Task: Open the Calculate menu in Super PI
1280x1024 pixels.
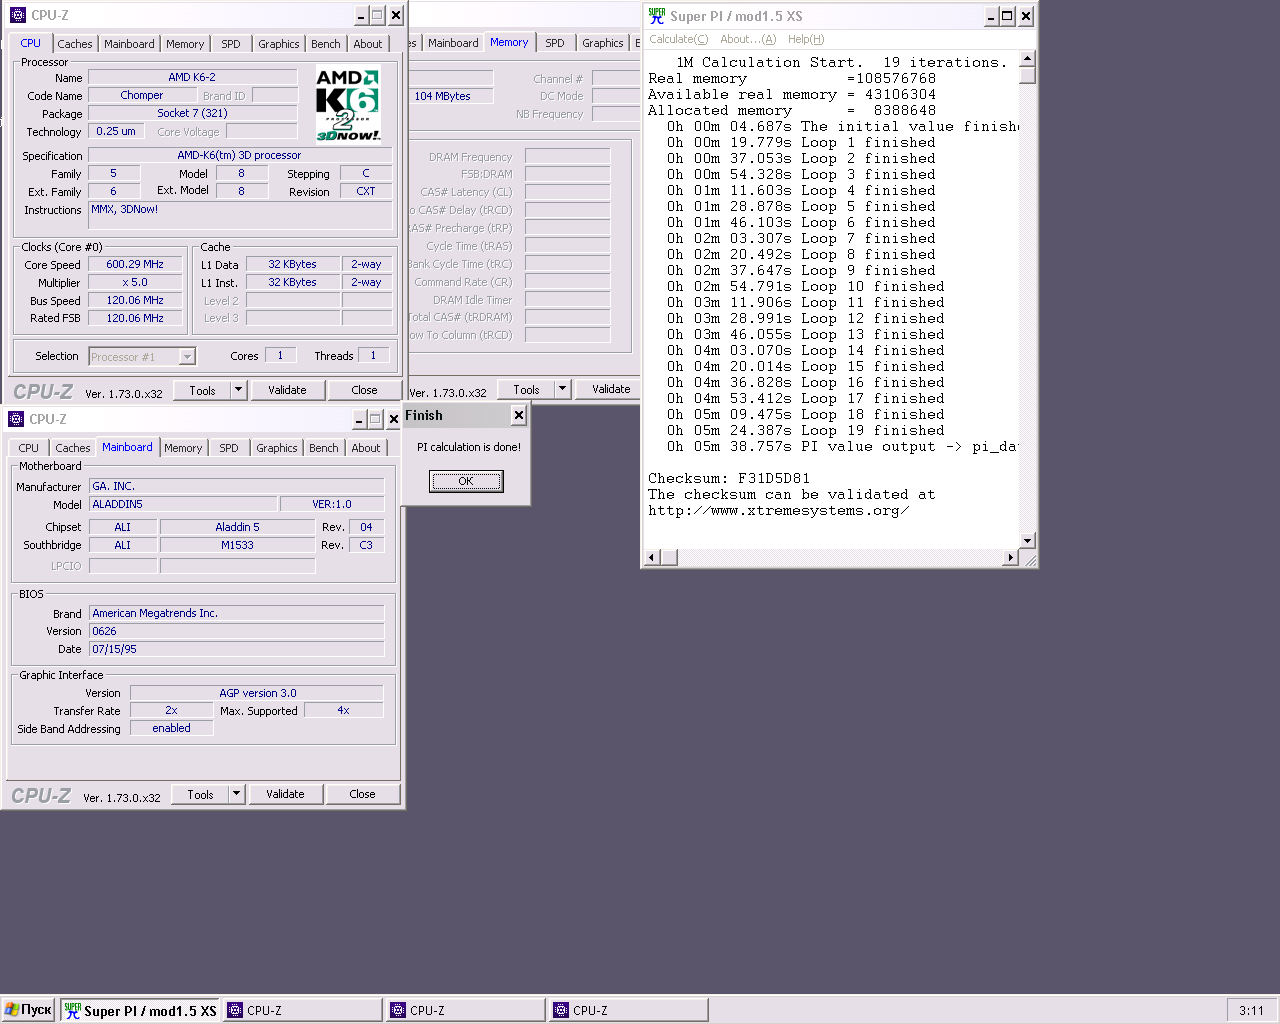Action: pyautogui.click(x=678, y=39)
